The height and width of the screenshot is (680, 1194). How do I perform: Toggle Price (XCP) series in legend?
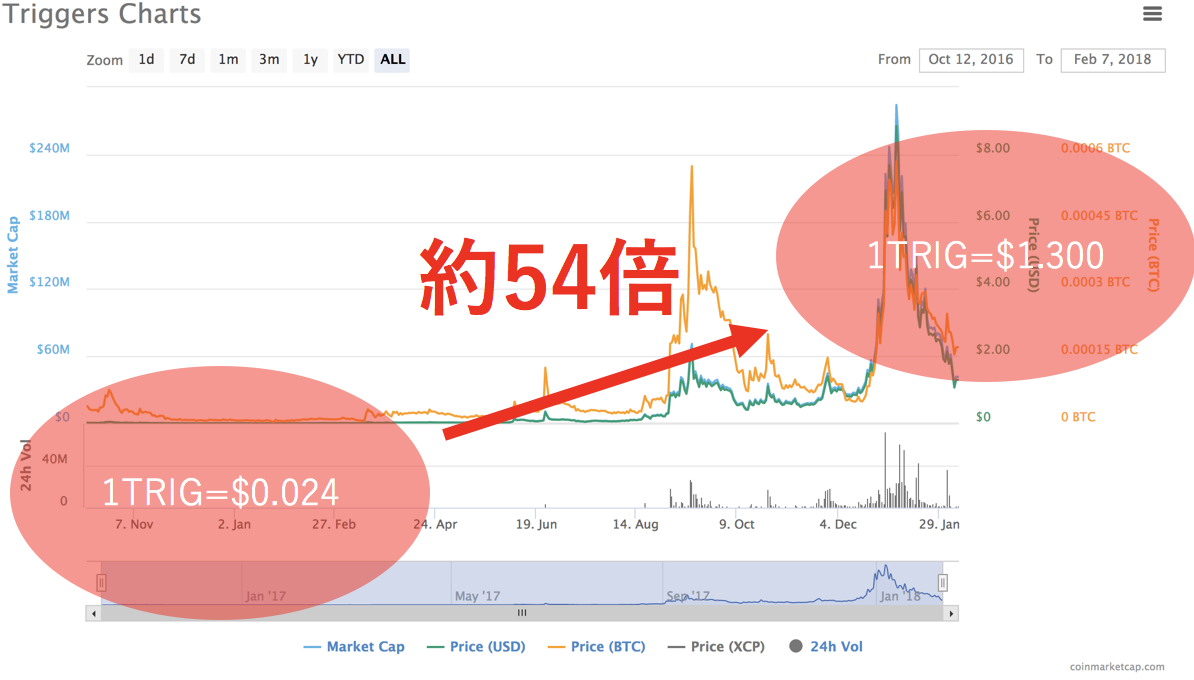coord(717,646)
